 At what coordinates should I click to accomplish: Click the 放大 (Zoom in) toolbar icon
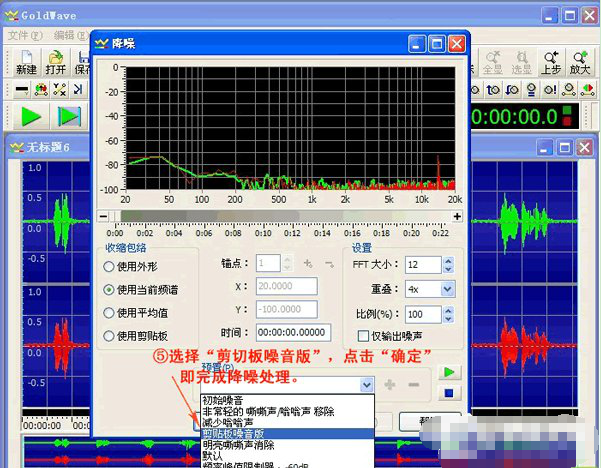tap(579, 62)
